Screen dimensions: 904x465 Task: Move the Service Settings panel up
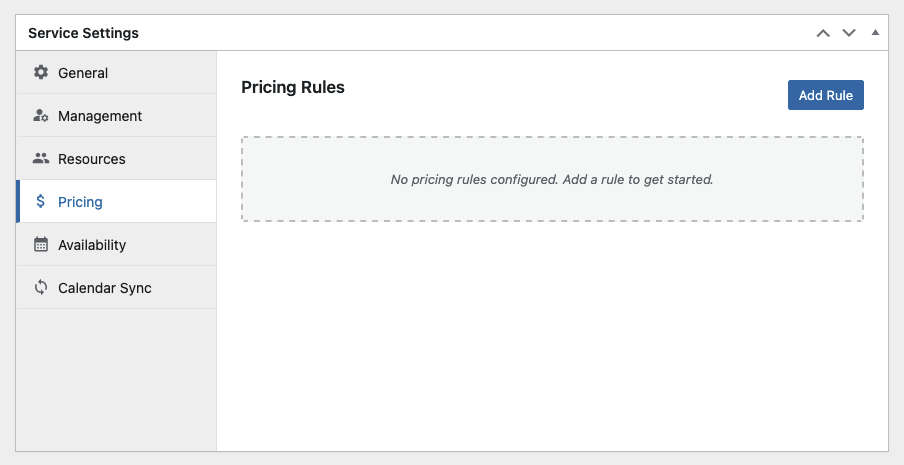click(823, 33)
